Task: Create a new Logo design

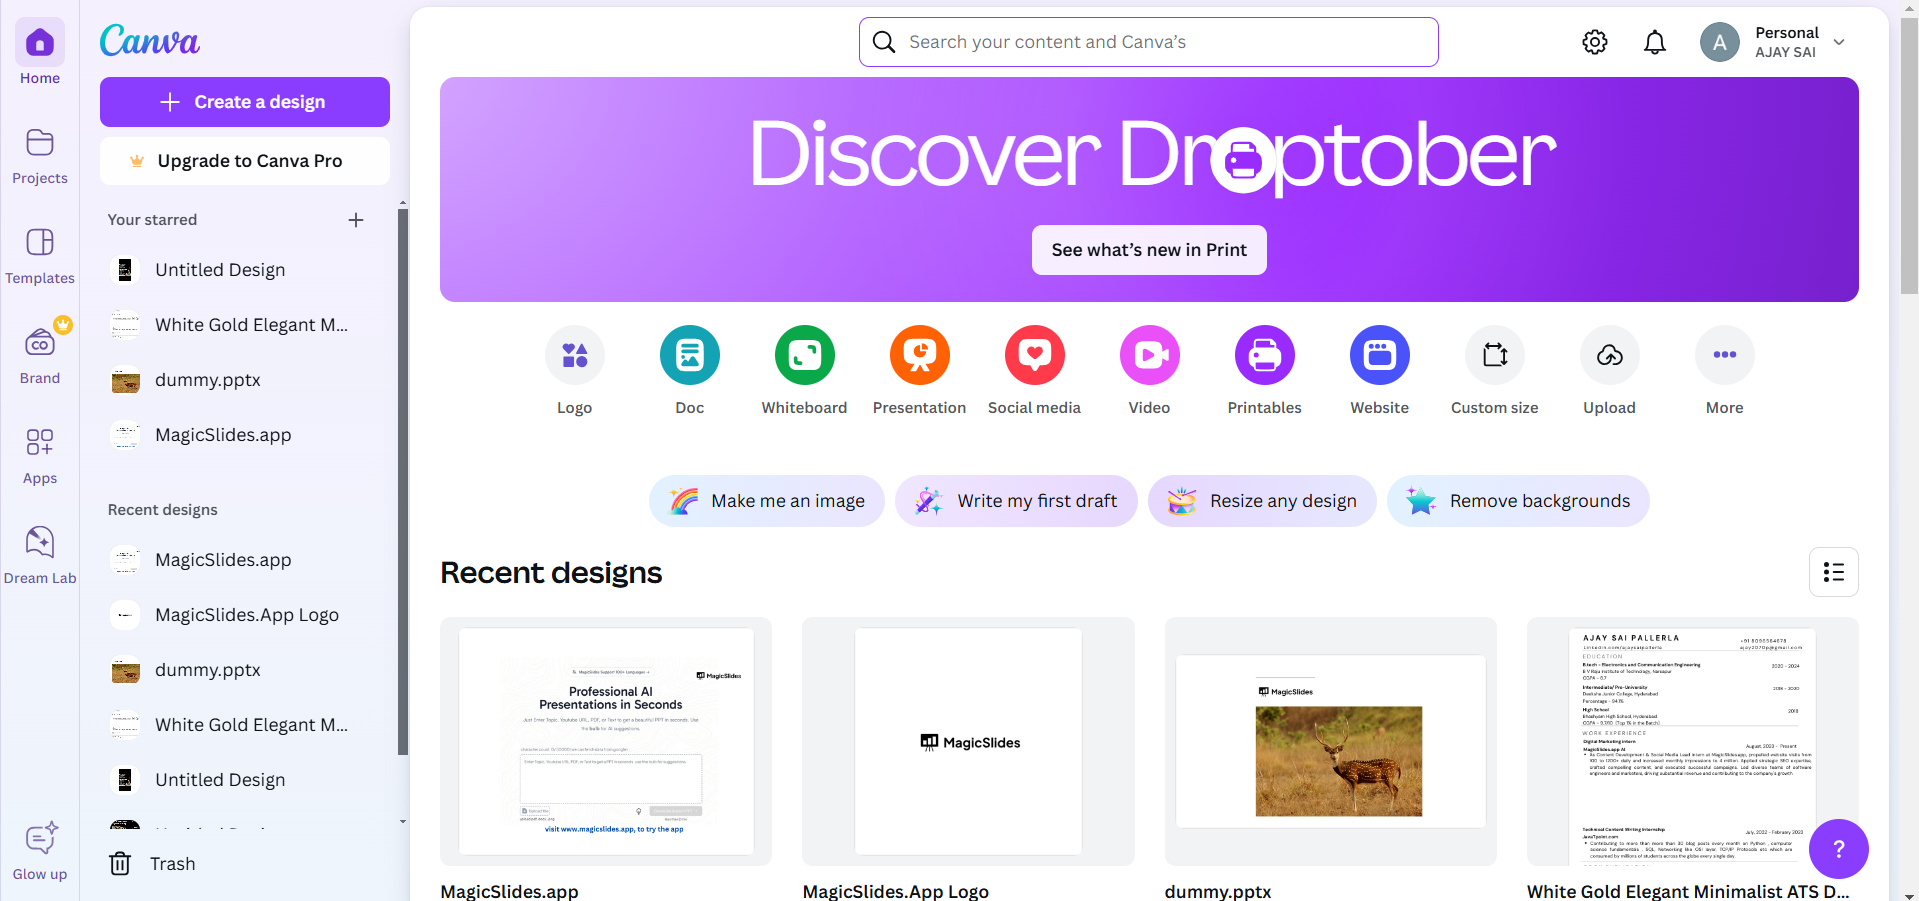Action: click(x=575, y=370)
